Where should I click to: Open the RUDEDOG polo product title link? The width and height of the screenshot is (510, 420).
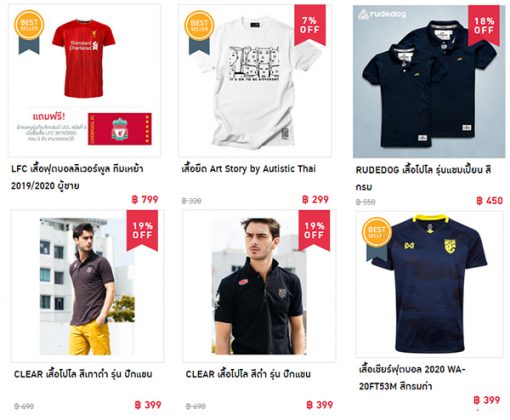[423, 178]
